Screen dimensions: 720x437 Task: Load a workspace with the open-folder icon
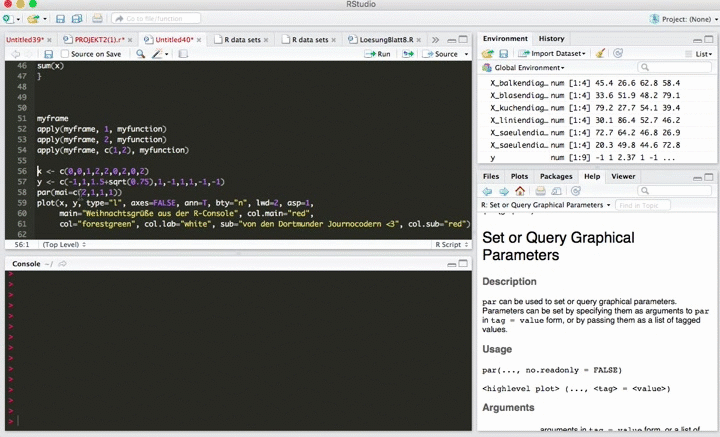(488, 53)
